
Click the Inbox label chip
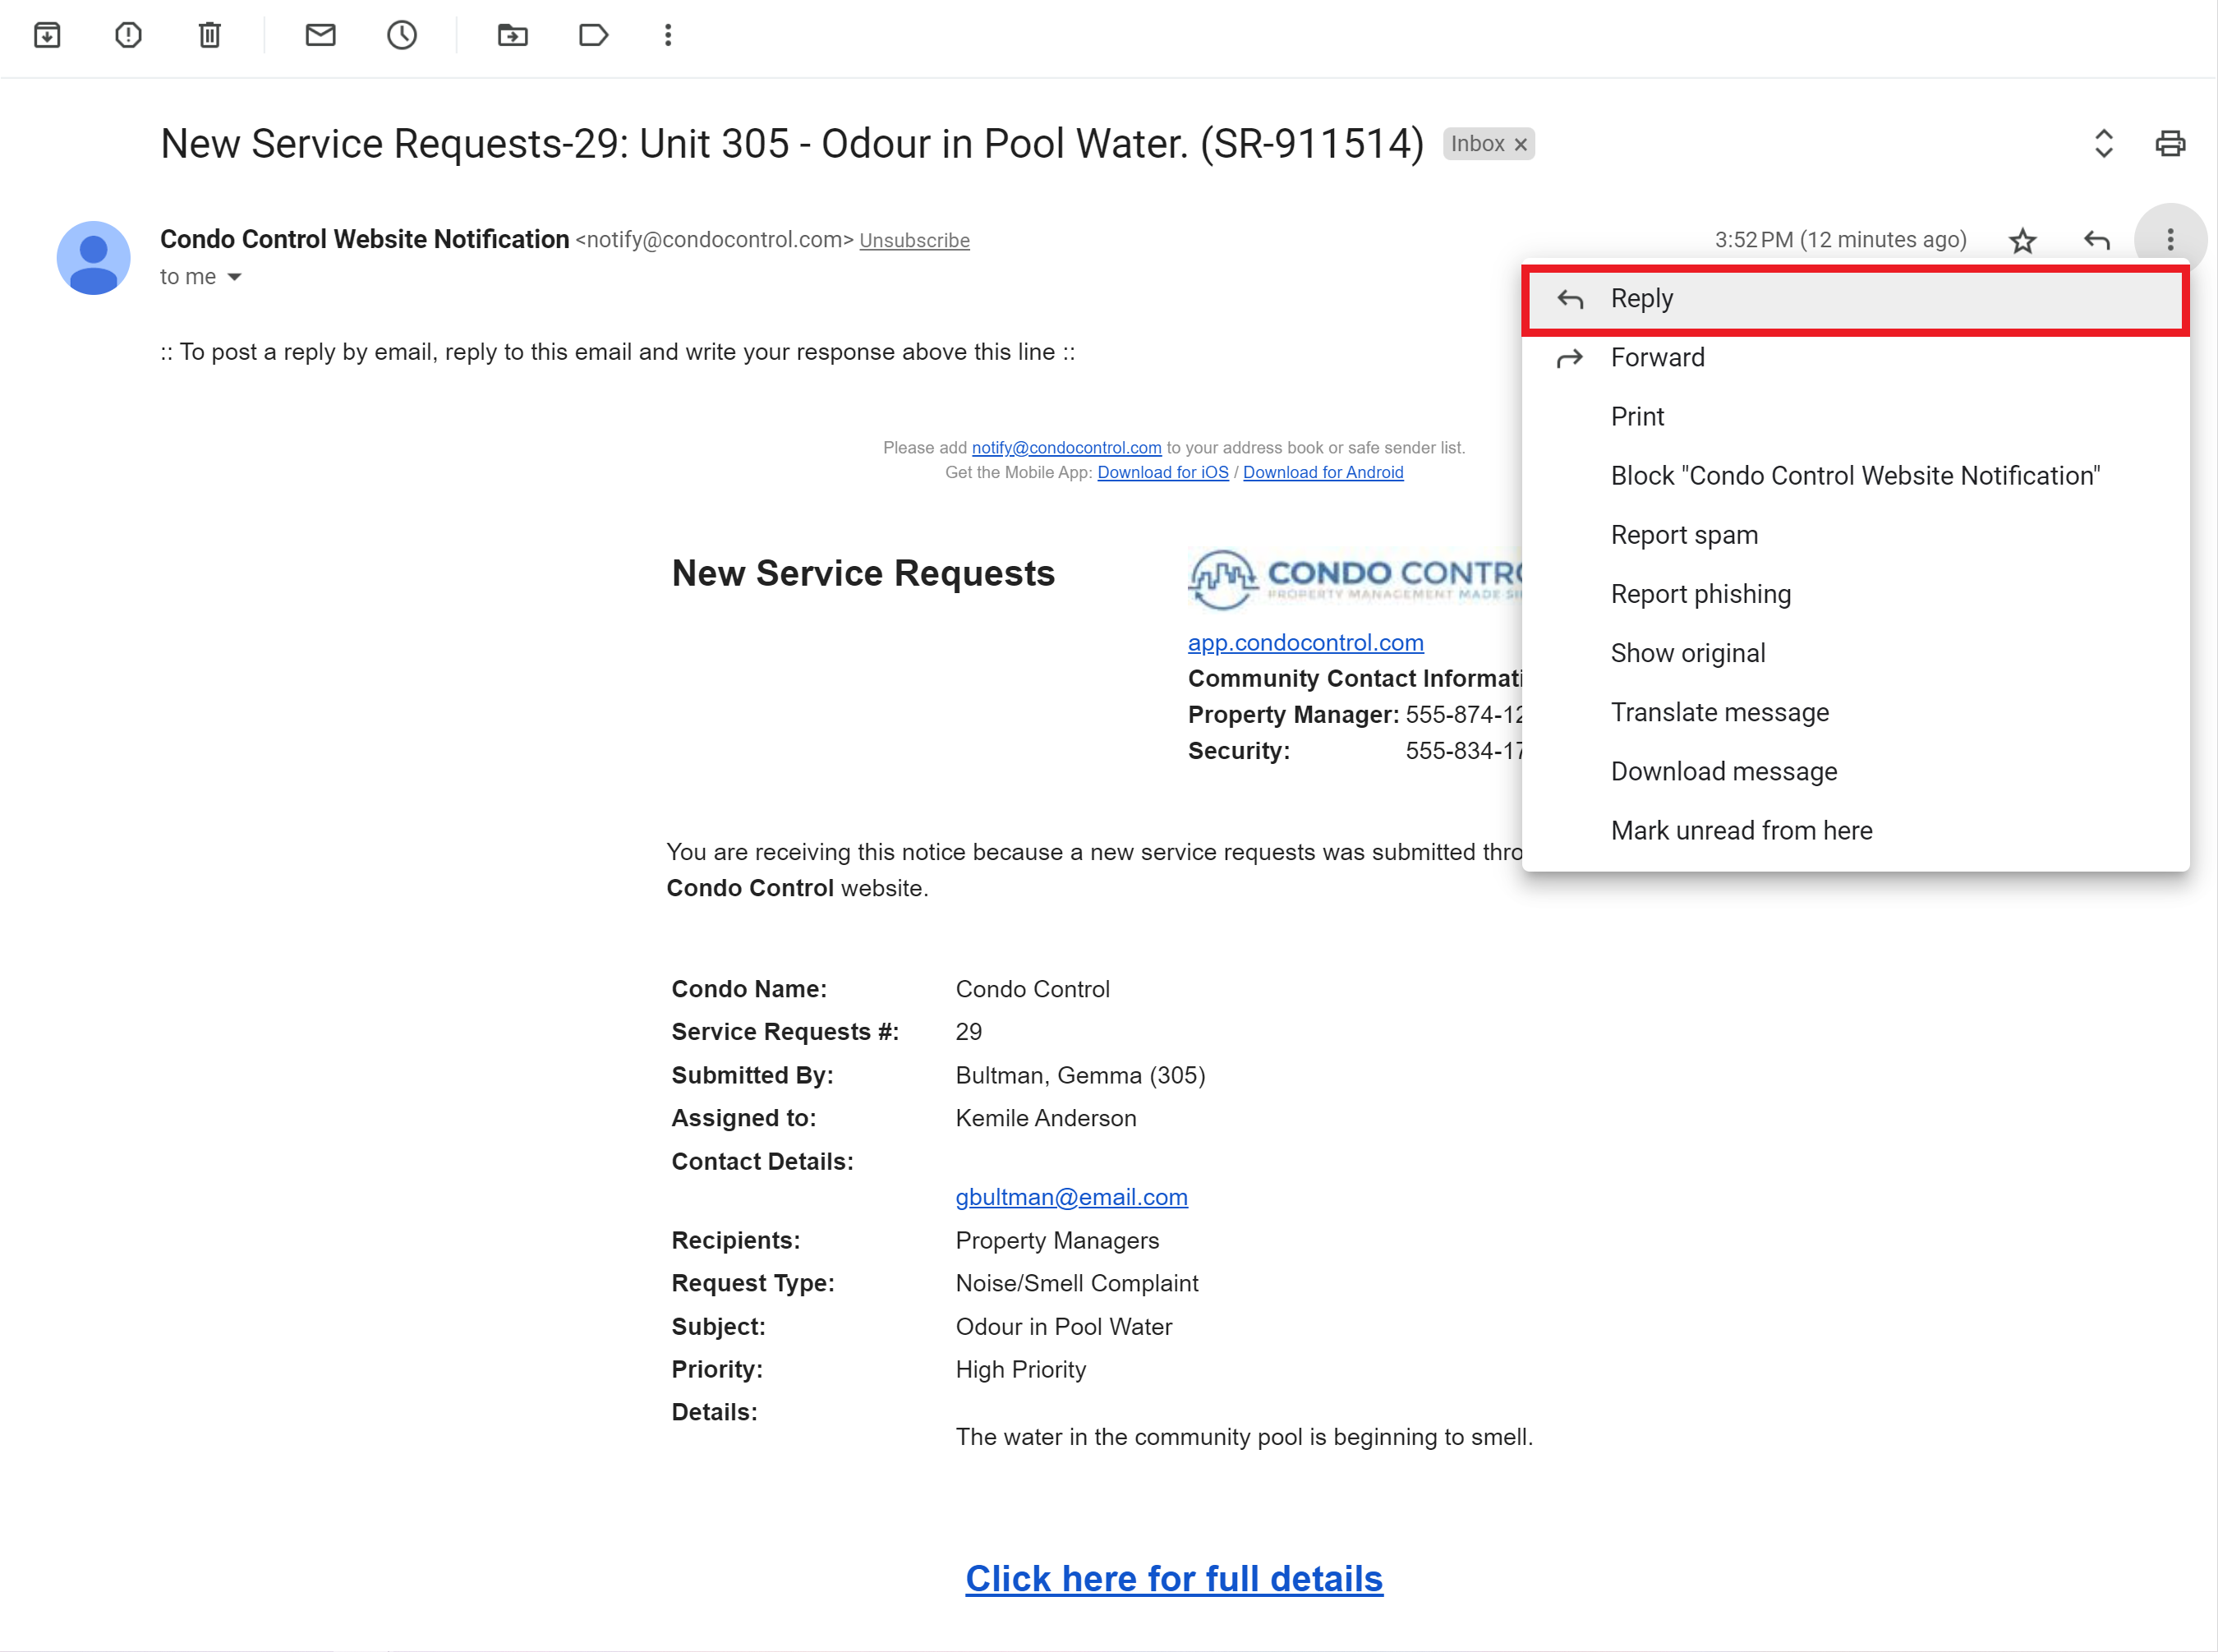tap(1488, 144)
